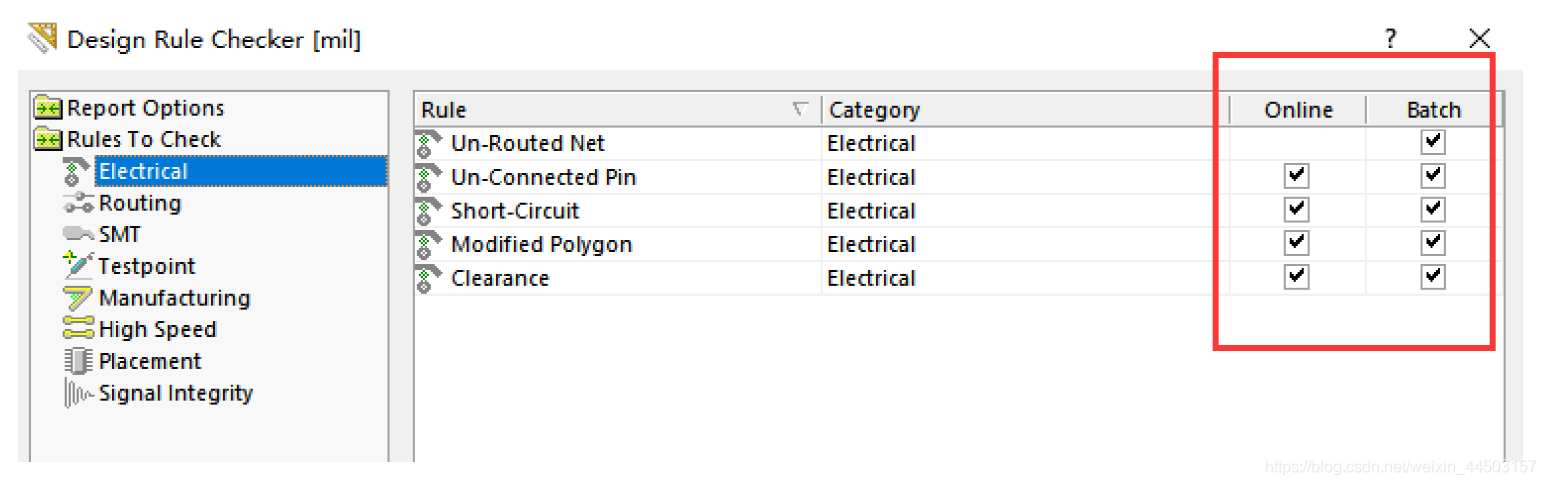
Task: Click the High Speed category icon
Action: (78, 329)
